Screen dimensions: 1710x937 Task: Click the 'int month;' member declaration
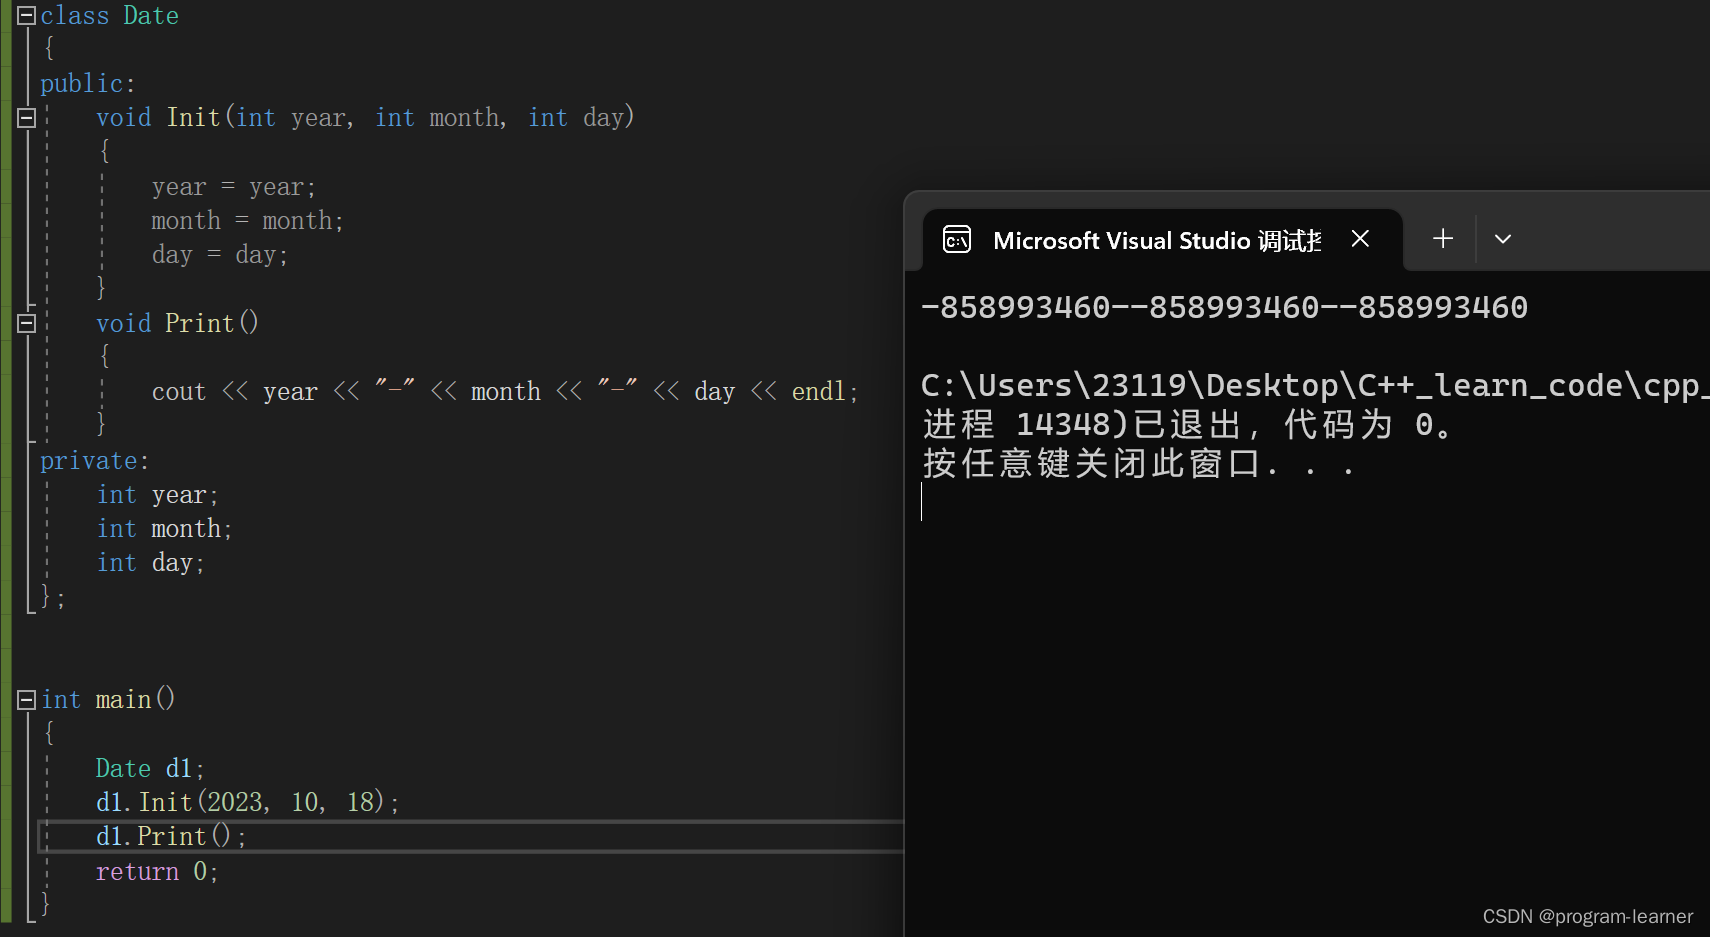[x=164, y=529]
